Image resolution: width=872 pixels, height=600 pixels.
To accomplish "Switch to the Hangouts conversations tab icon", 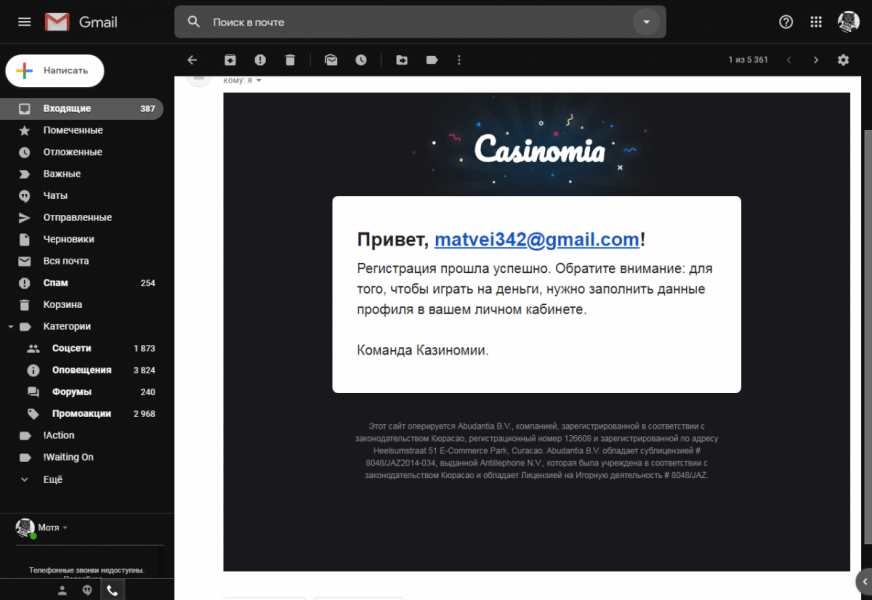I will [x=87, y=591].
